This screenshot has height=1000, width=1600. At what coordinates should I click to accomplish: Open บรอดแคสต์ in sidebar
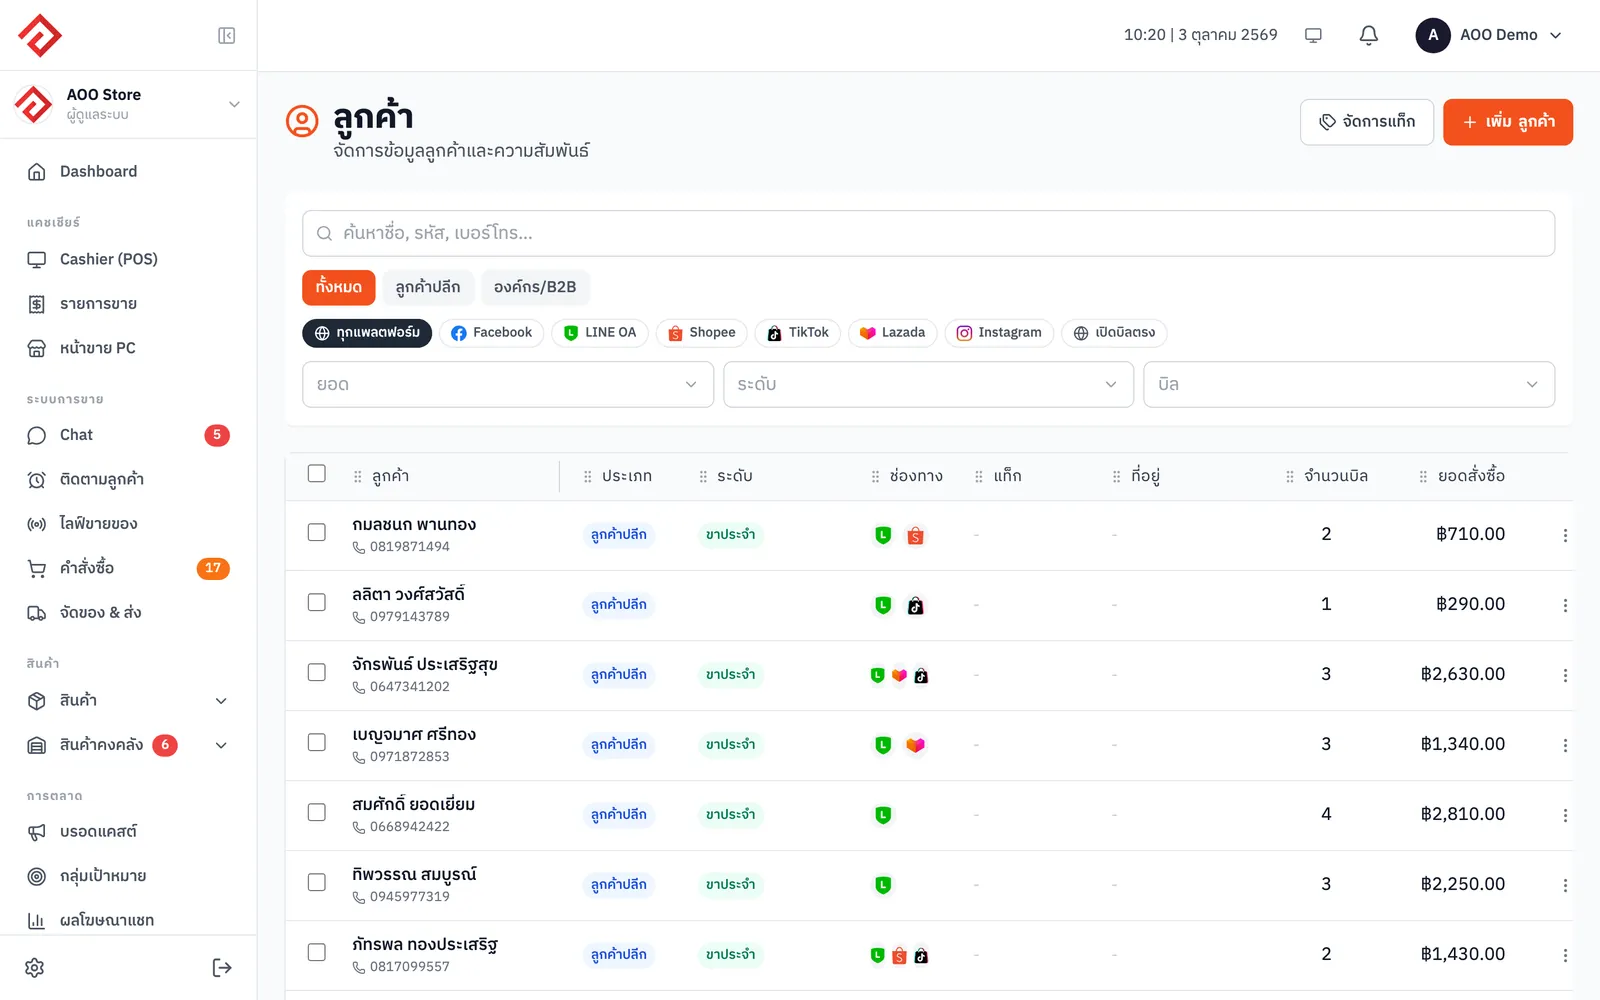(128, 832)
